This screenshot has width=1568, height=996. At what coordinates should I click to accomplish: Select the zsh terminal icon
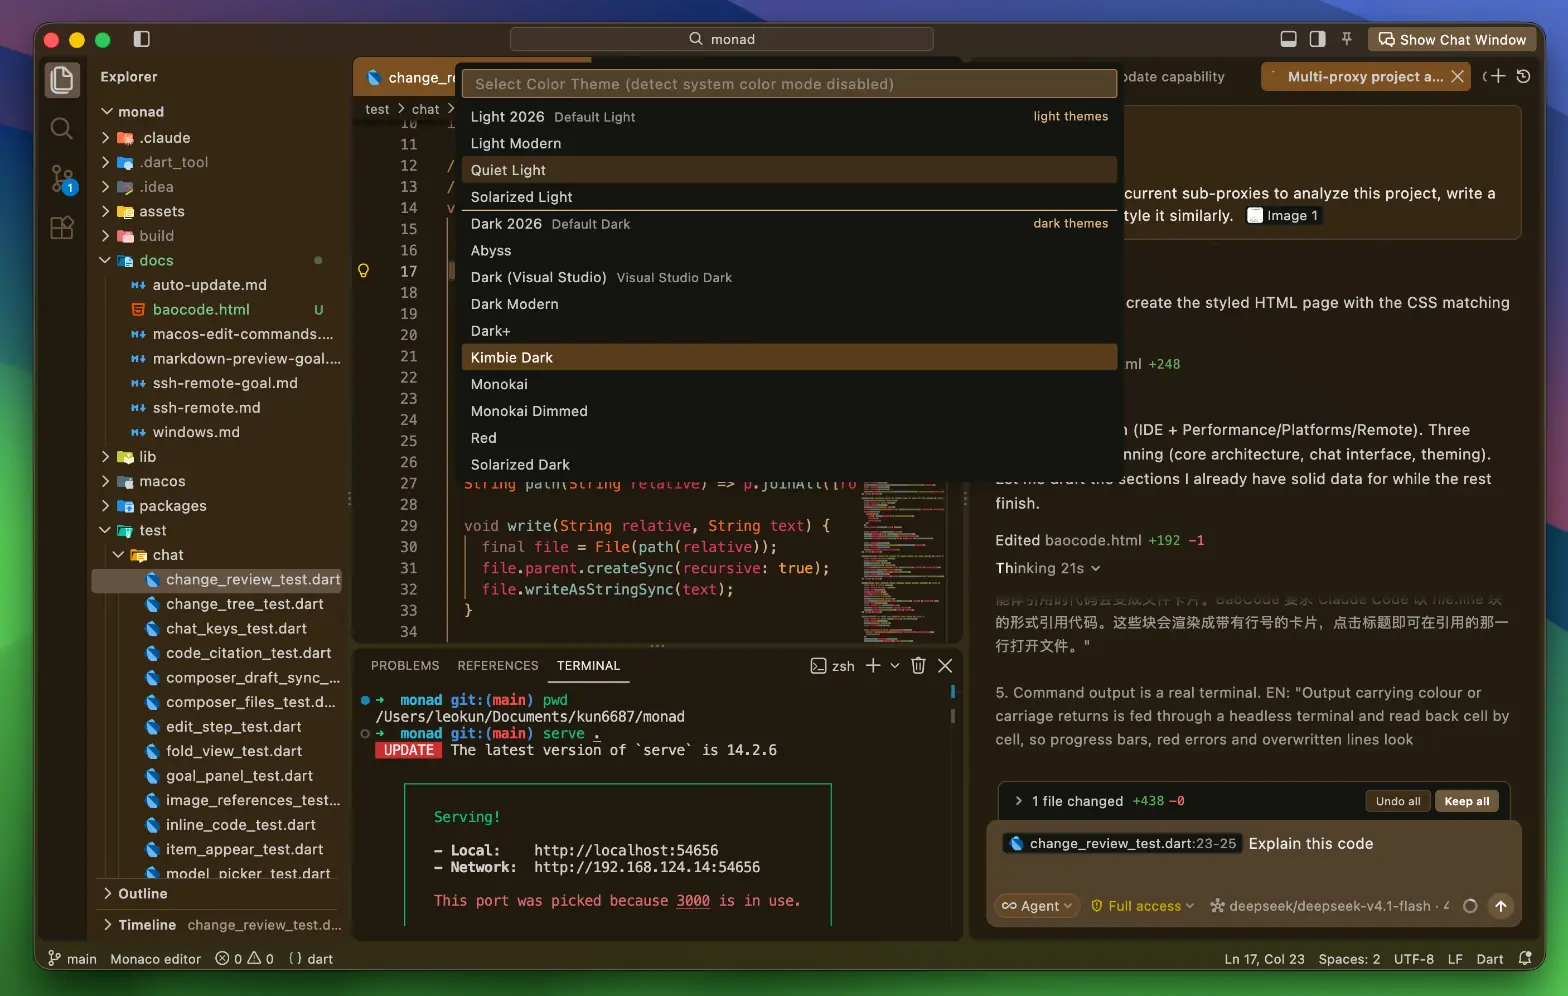pyautogui.click(x=818, y=666)
